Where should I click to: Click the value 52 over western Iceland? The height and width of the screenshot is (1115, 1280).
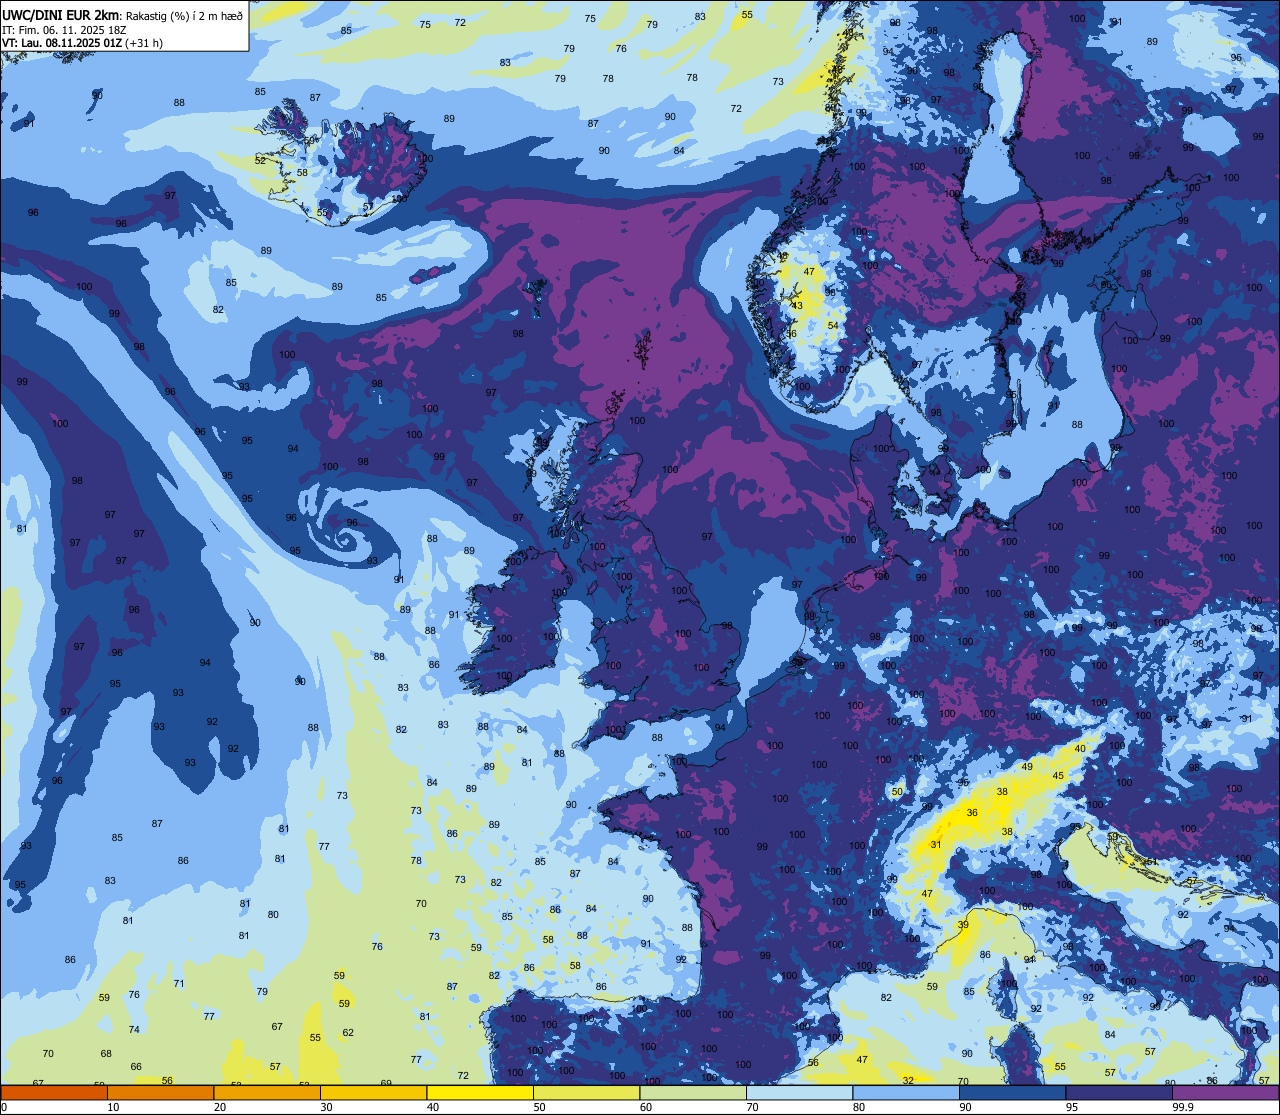[x=260, y=160]
